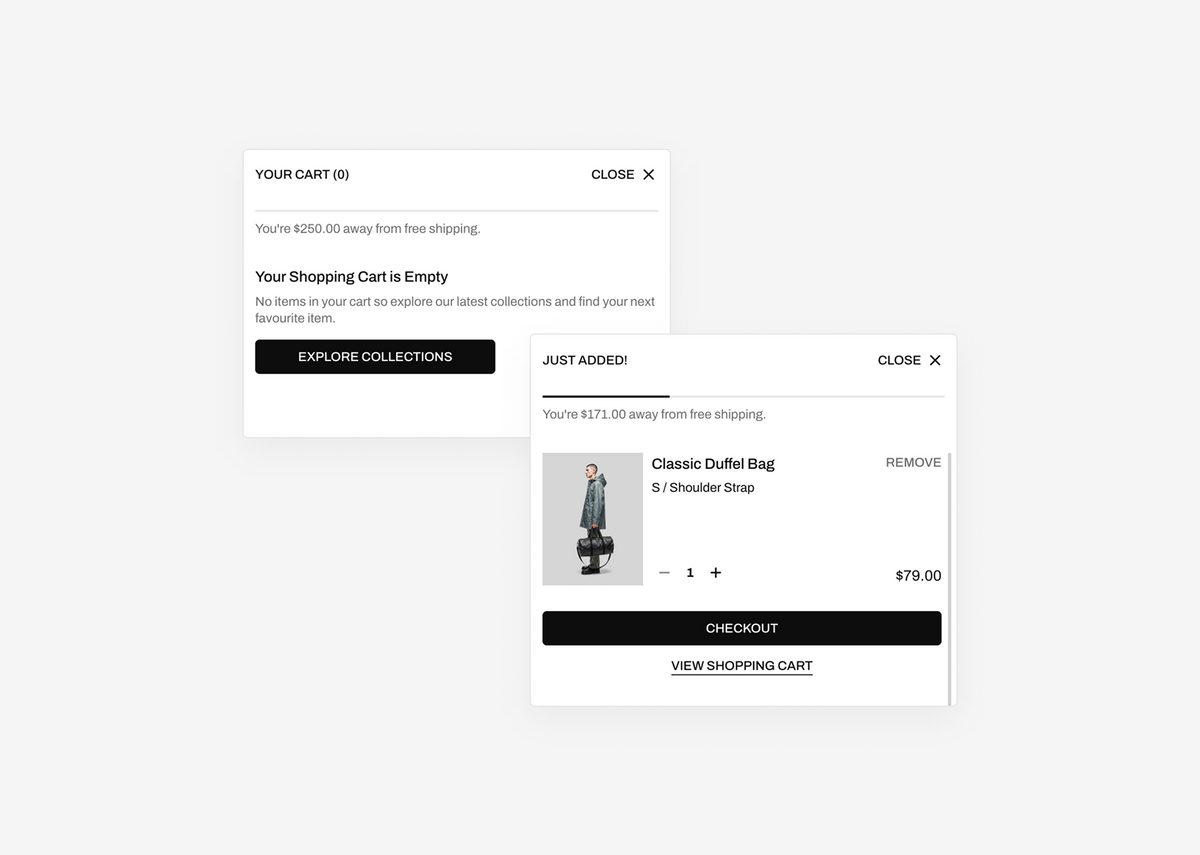The width and height of the screenshot is (1200, 855).
Task: Click the X icon in the Just Added panel
Action: 935,360
